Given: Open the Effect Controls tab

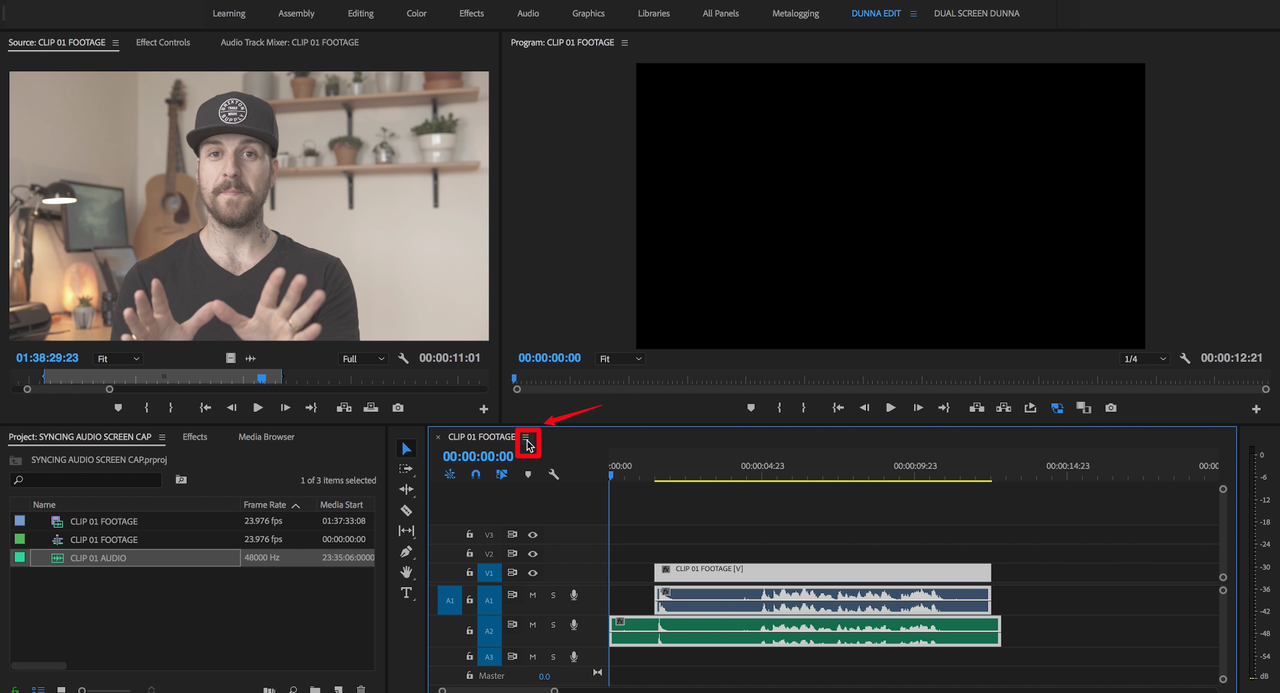Looking at the screenshot, I should pyautogui.click(x=163, y=43).
